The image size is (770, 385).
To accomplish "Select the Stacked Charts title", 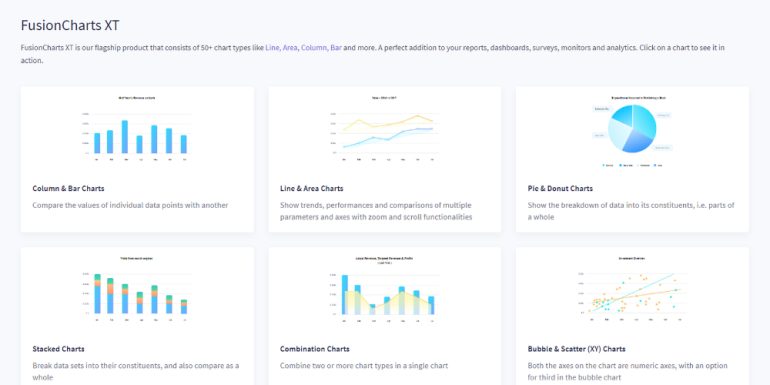I will click(x=58, y=349).
